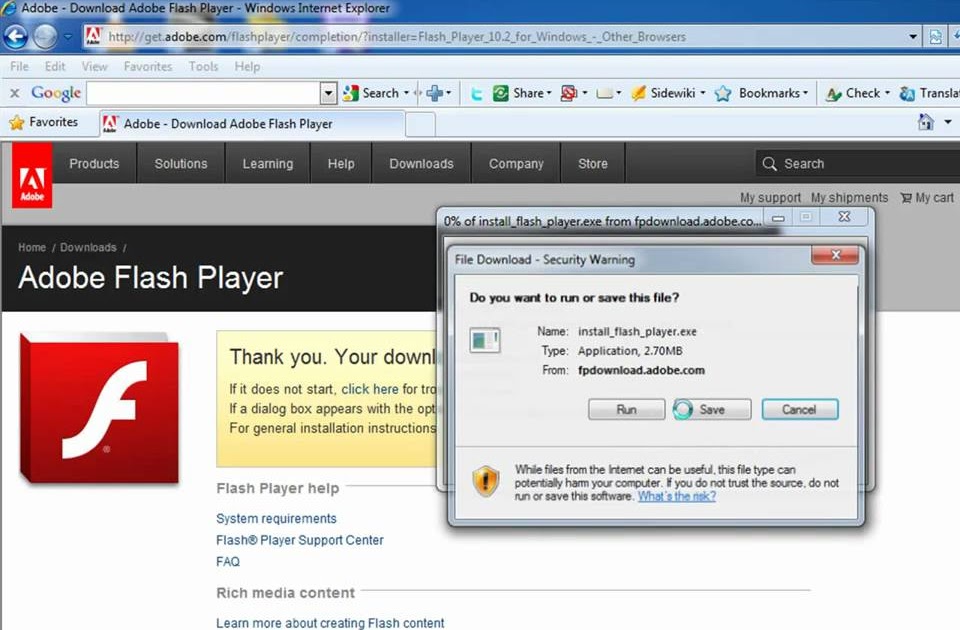Open the Store navigation item
Image resolution: width=960 pixels, height=630 pixels.
click(x=593, y=163)
